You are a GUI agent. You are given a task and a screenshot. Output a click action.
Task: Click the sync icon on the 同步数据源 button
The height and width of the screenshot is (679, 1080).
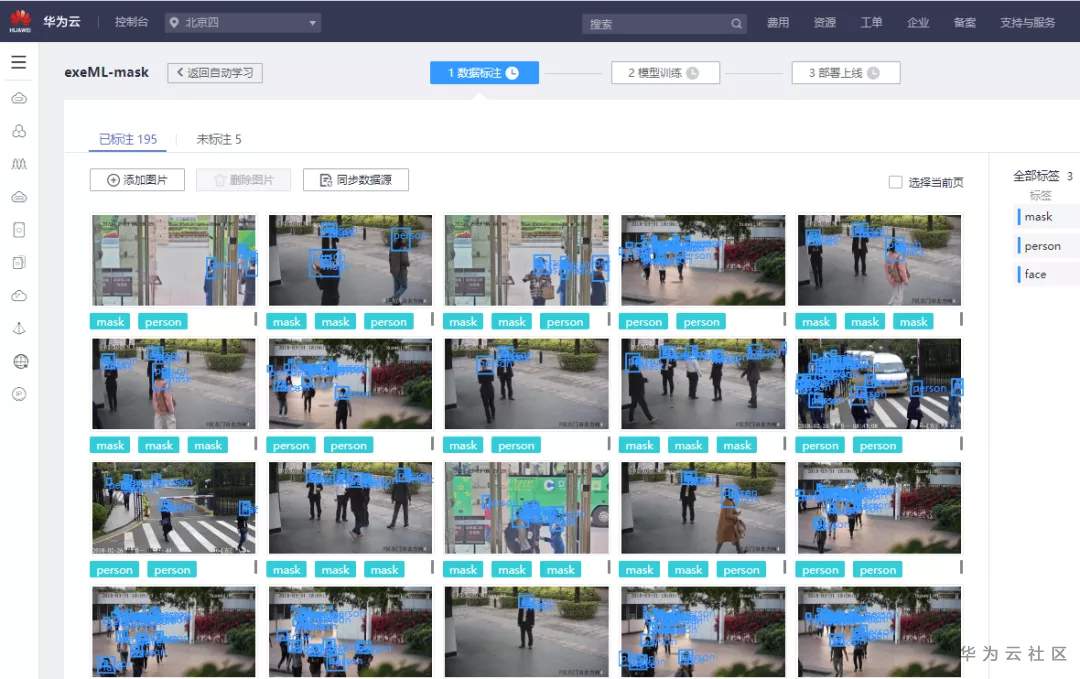tap(326, 180)
